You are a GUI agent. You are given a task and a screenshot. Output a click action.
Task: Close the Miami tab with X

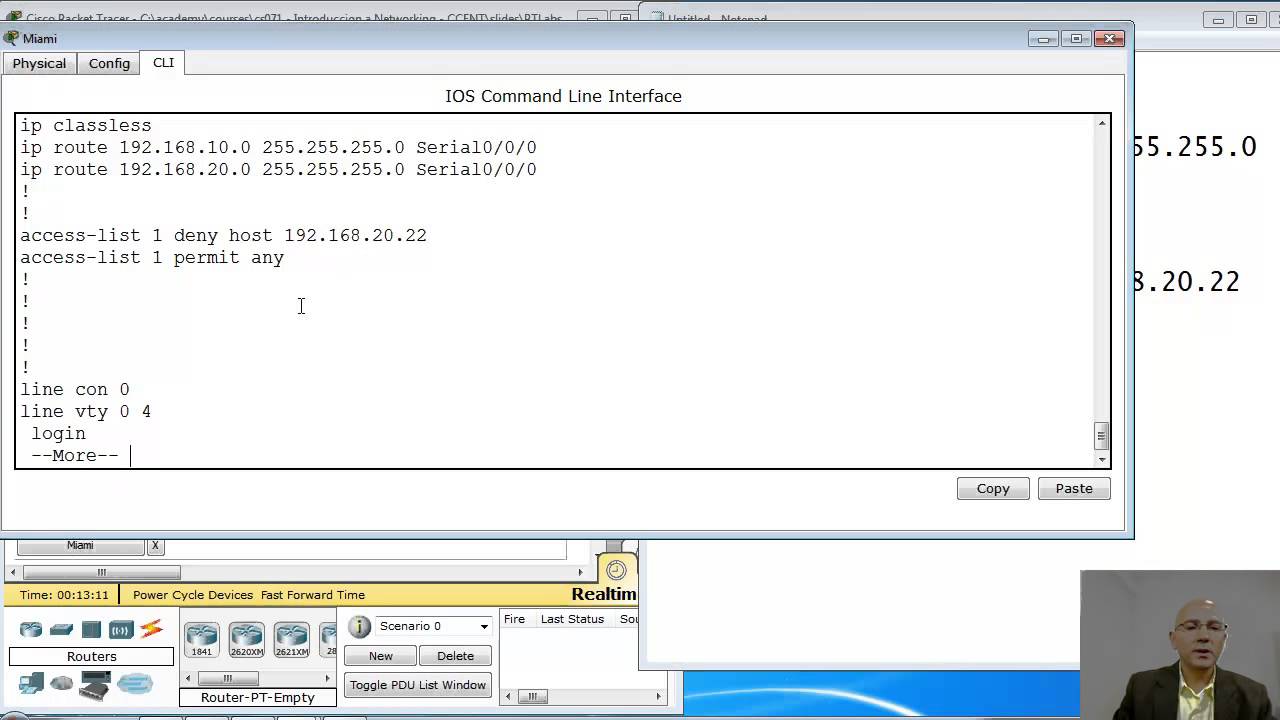pos(155,546)
